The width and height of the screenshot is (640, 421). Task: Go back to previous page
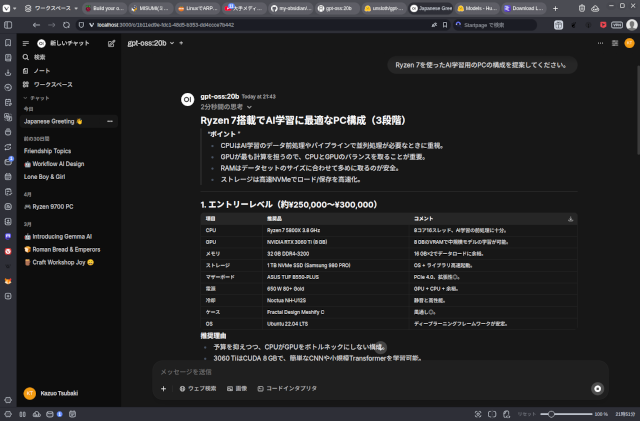pos(36,25)
